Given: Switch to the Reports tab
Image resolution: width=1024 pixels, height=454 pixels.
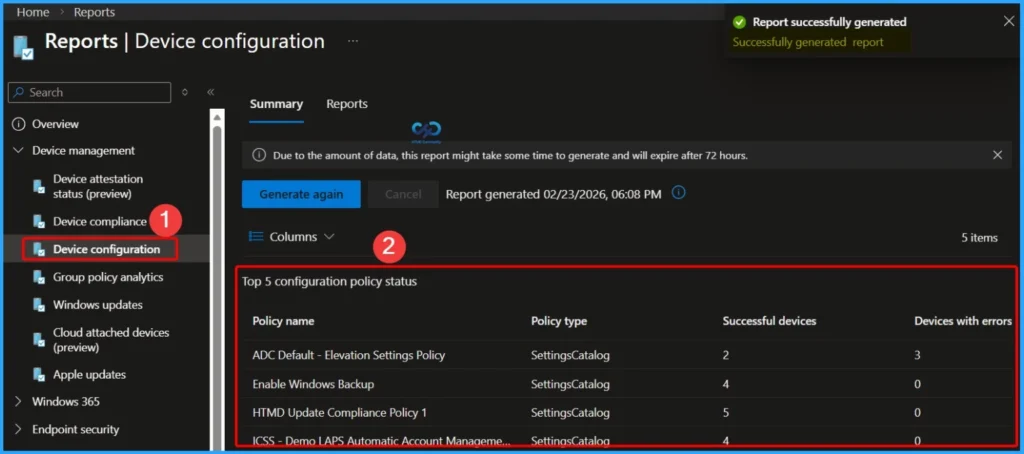Looking at the screenshot, I should [347, 105].
